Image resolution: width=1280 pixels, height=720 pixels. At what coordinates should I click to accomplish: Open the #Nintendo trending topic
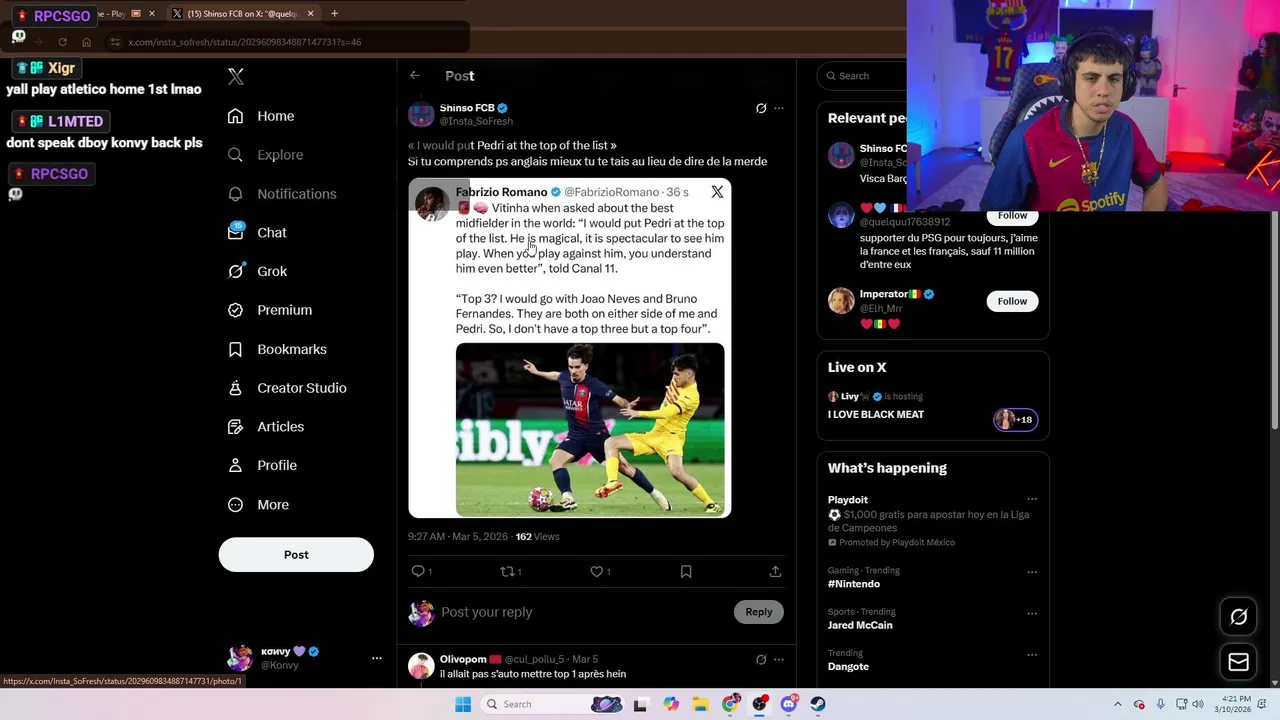coord(854,584)
